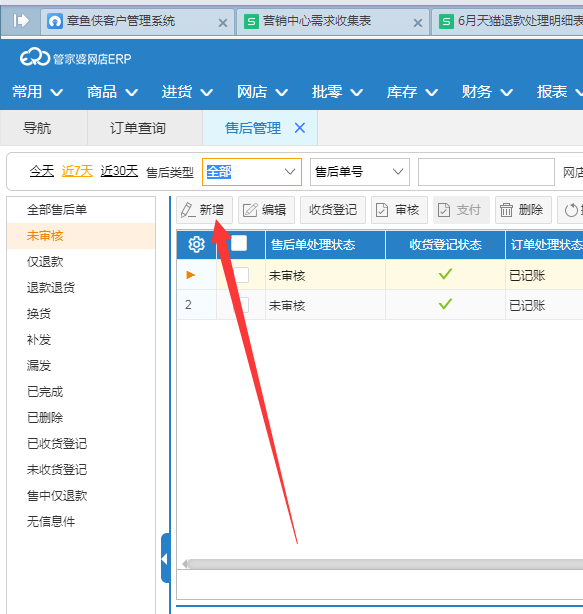Tick the select-all checkbox in table header
Image resolution: width=583 pixels, height=614 pixels.
tap(239, 243)
